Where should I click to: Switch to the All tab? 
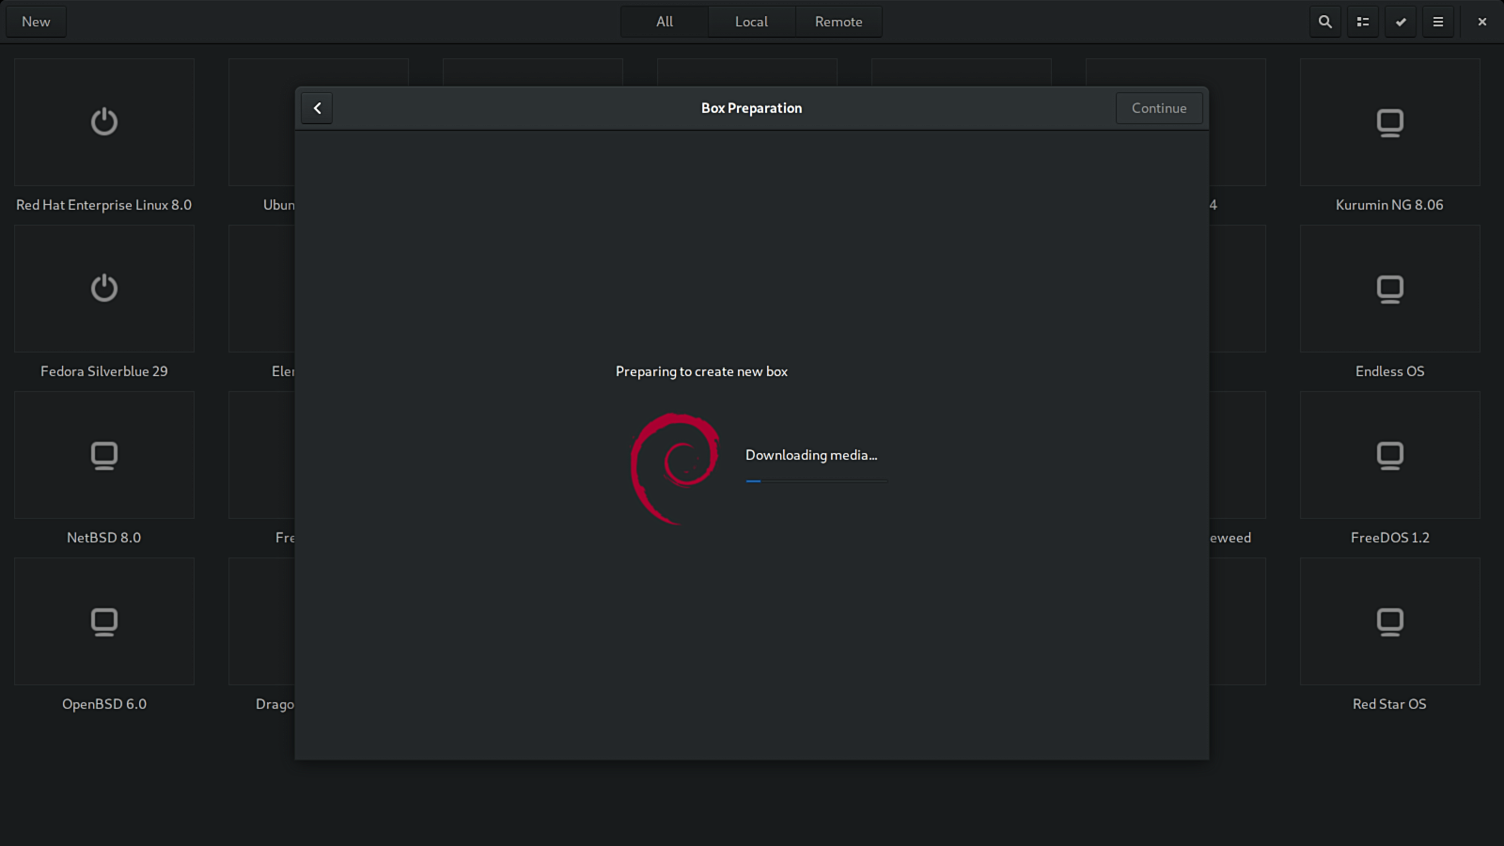(664, 22)
